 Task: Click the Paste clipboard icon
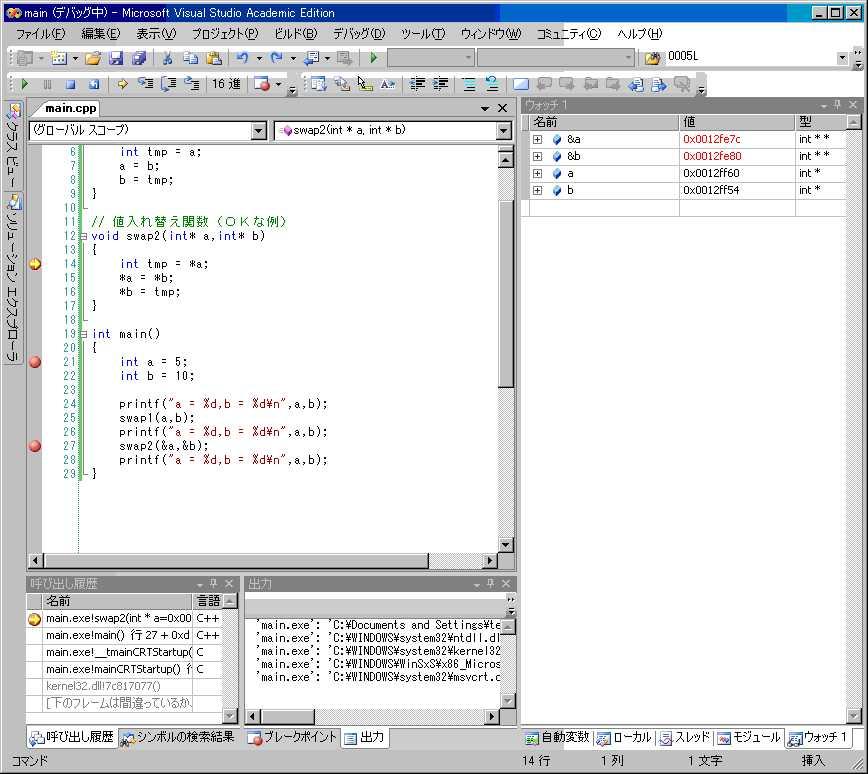point(214,58)
